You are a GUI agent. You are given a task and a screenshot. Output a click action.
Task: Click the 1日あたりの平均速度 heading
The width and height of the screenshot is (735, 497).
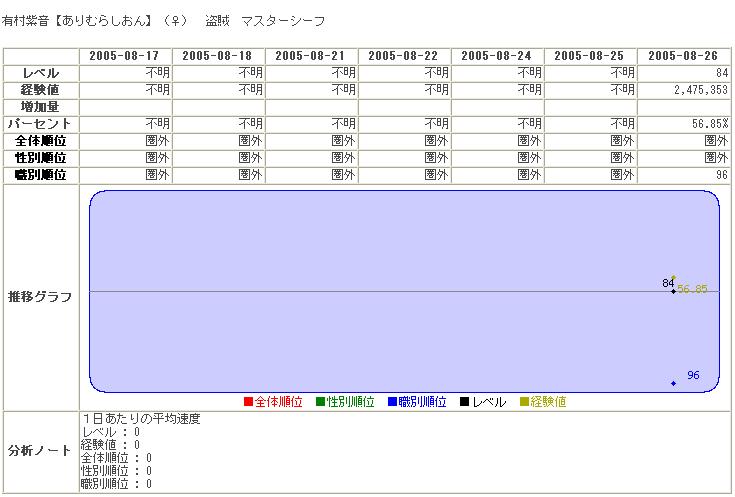click(141, 419)
